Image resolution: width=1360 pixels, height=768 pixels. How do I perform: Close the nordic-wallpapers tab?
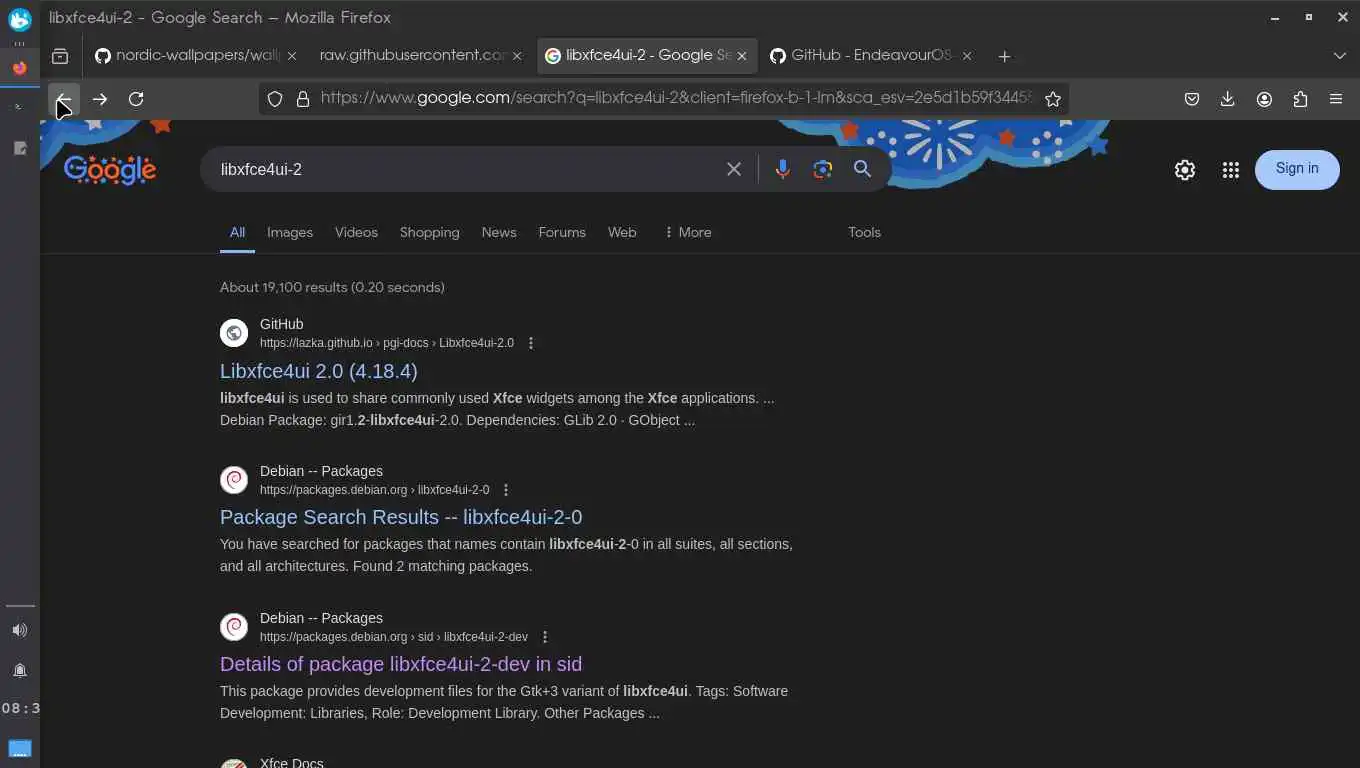[x=292, y=56]
